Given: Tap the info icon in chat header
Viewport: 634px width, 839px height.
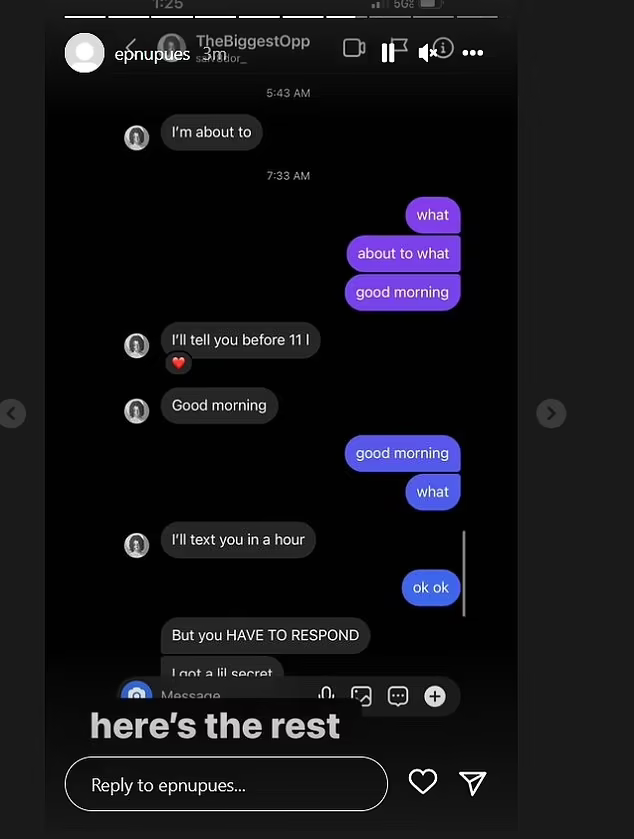Looking at the screenshot, I should [x=444, y=48].
